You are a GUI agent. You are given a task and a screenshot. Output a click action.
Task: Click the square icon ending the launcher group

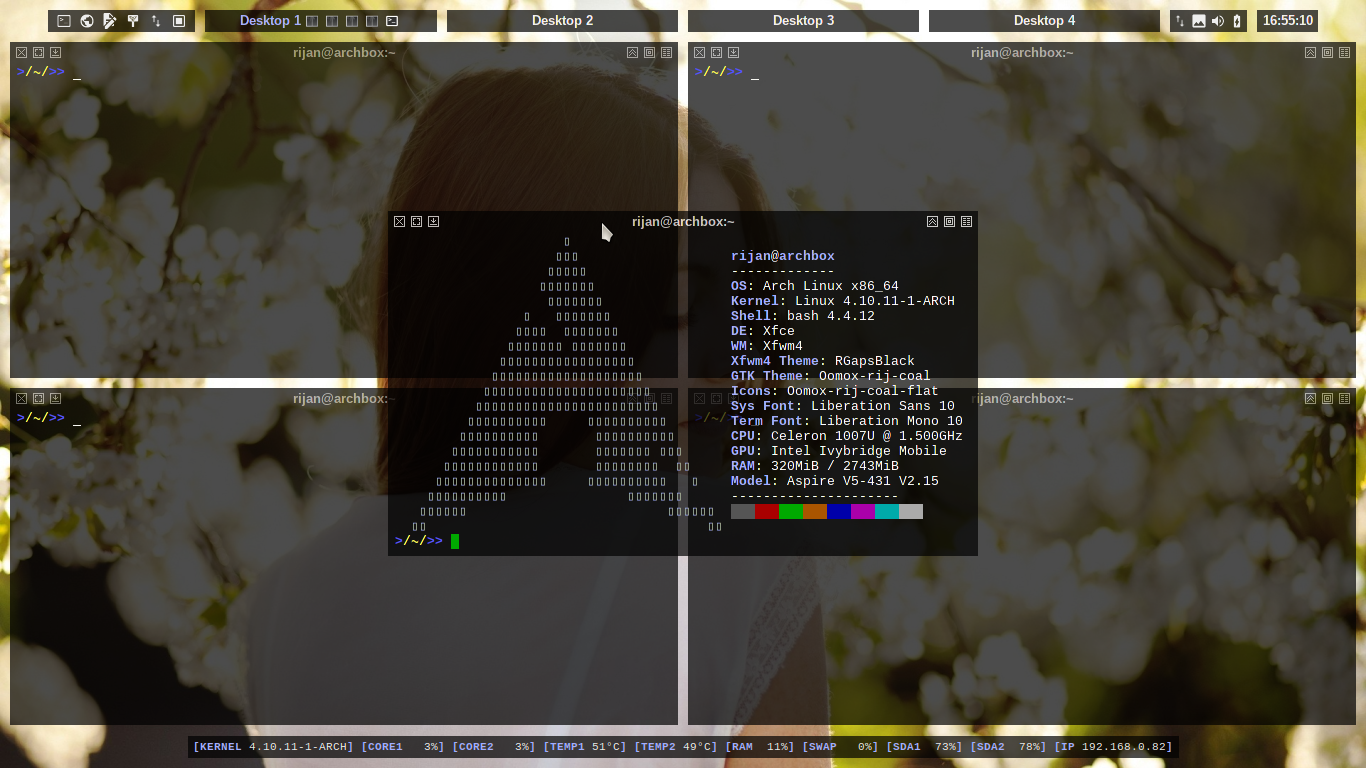pyautogui.click(x=179, y=21)
